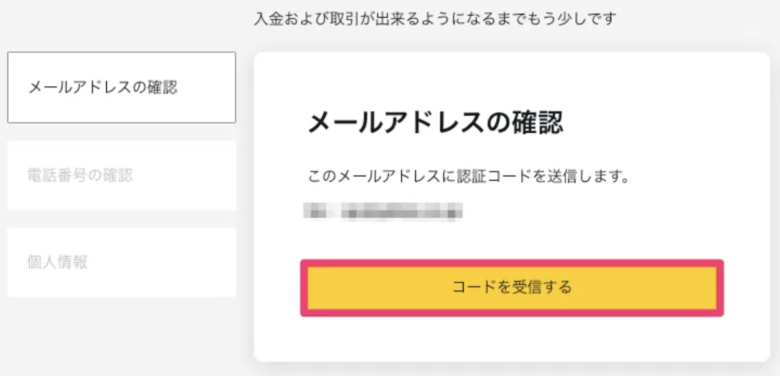Activate the outlined email verification sidebar box
The width and height of the screenshot is (780, 376).
(121, 88)
